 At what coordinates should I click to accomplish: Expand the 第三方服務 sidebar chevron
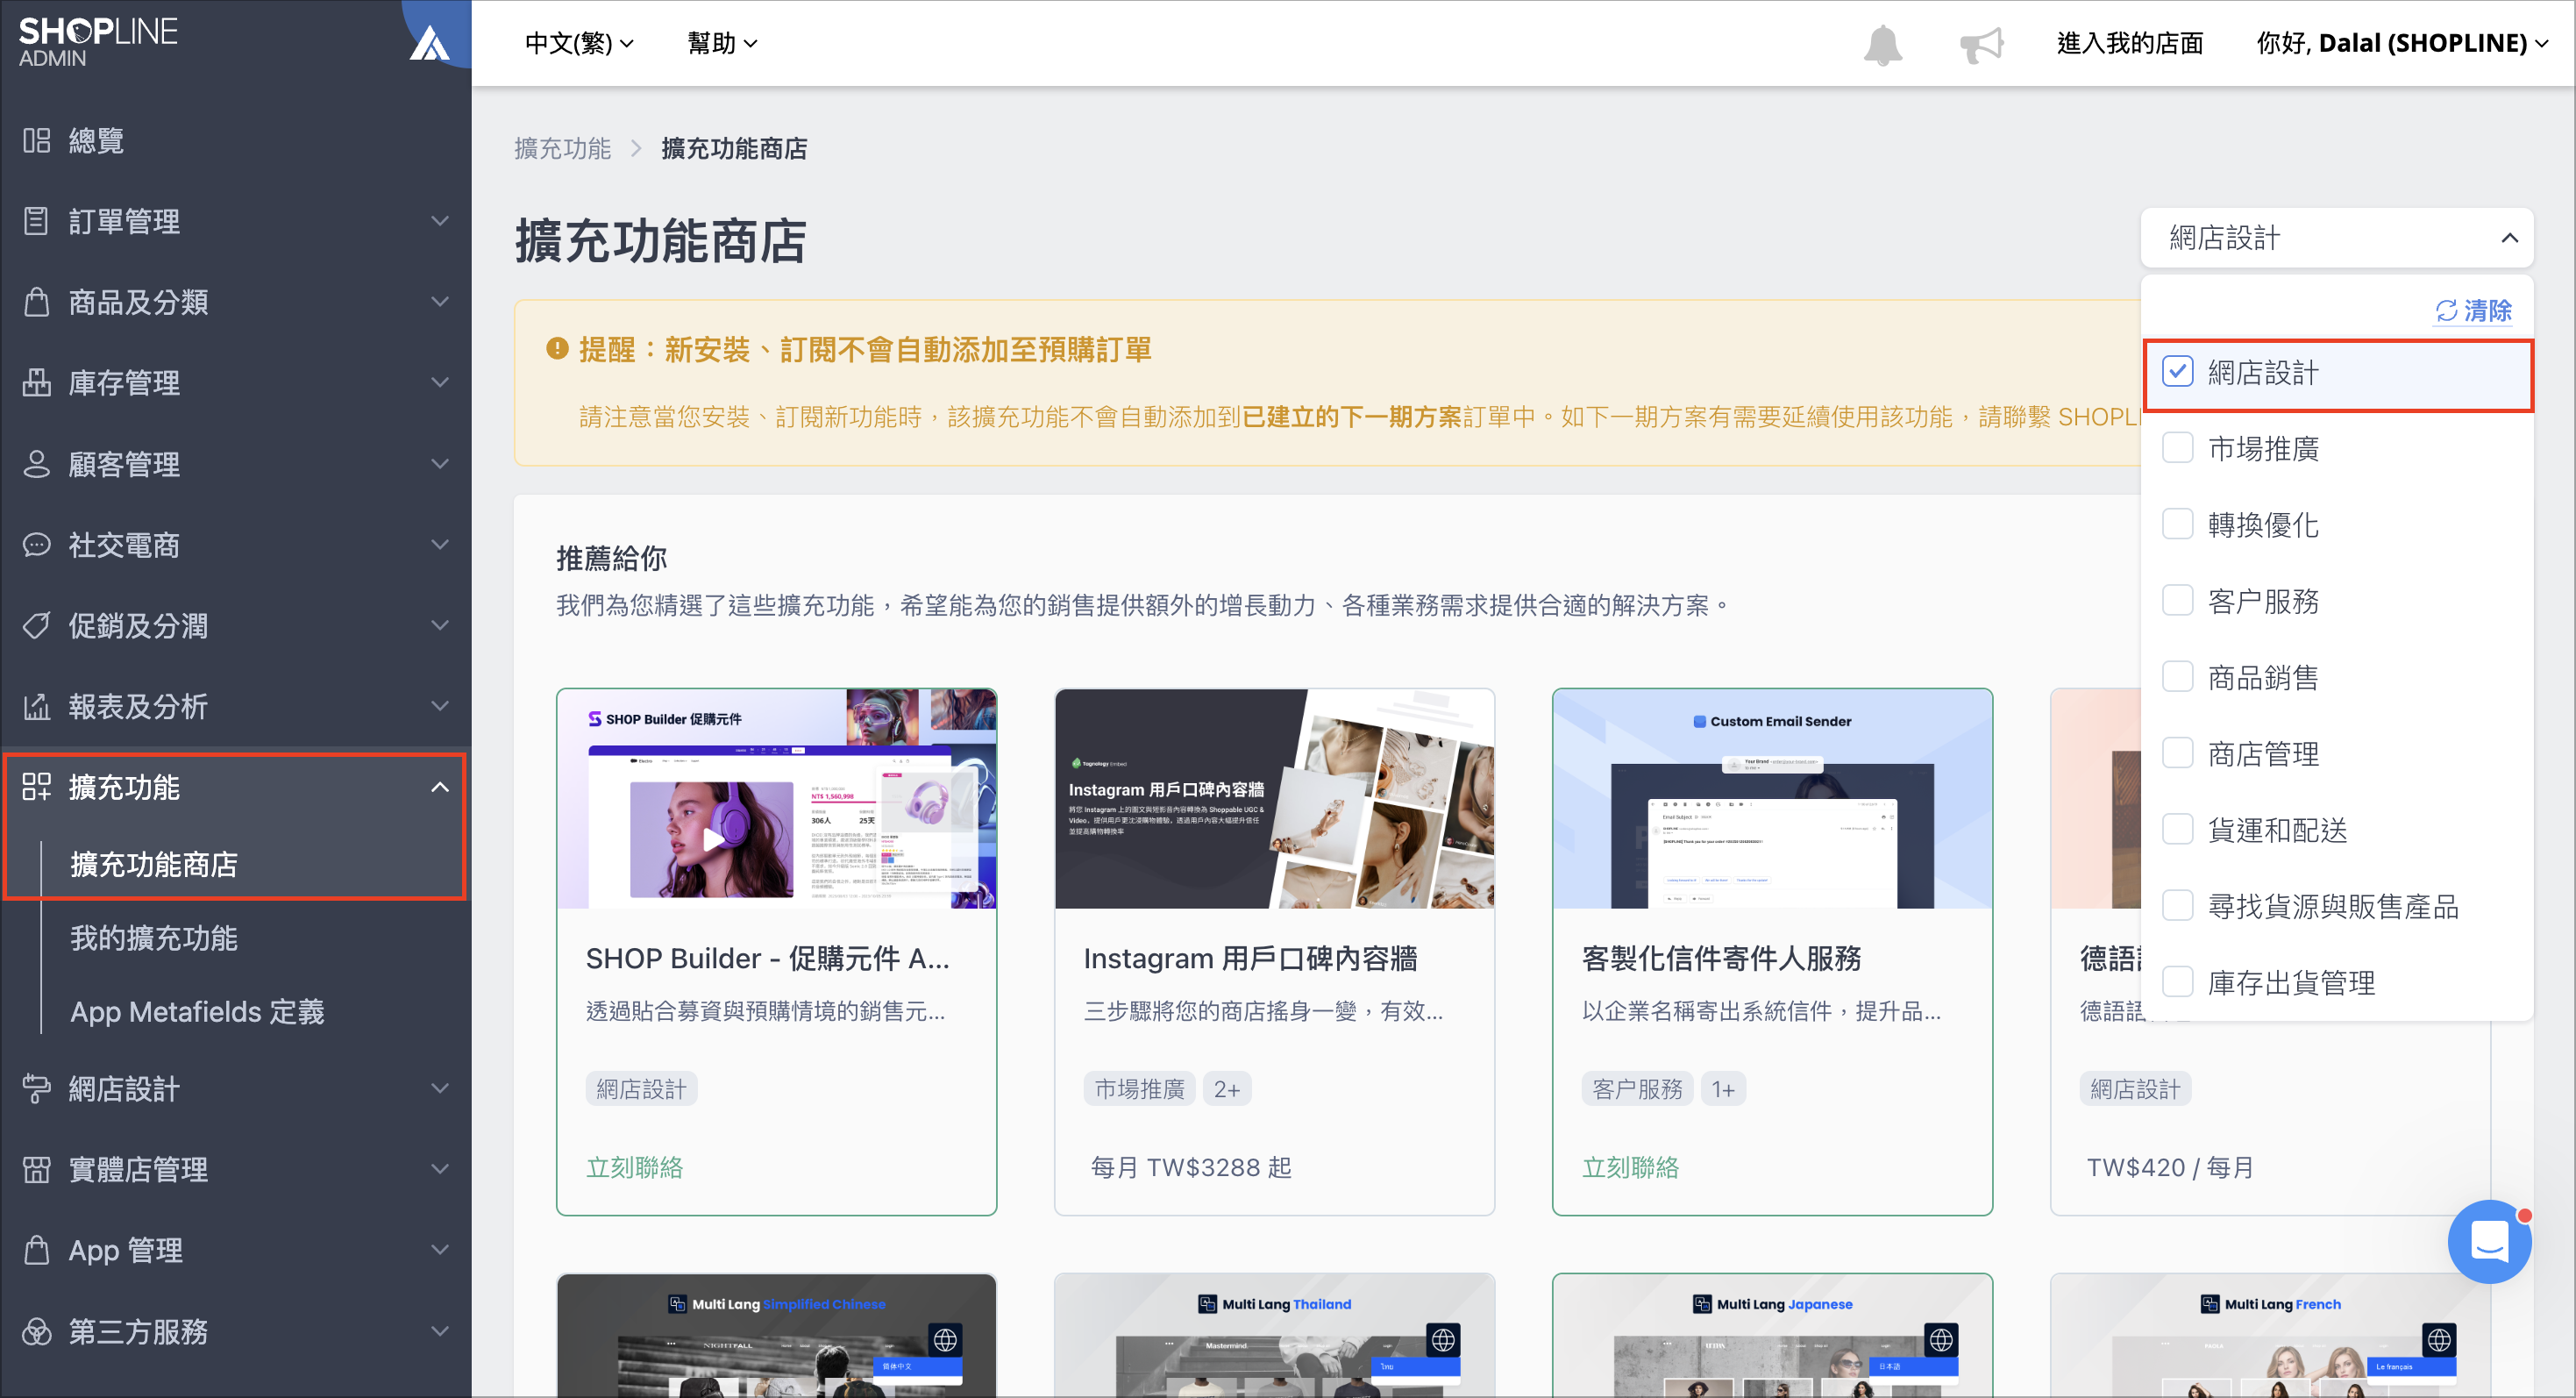[x=440, y=1330]
